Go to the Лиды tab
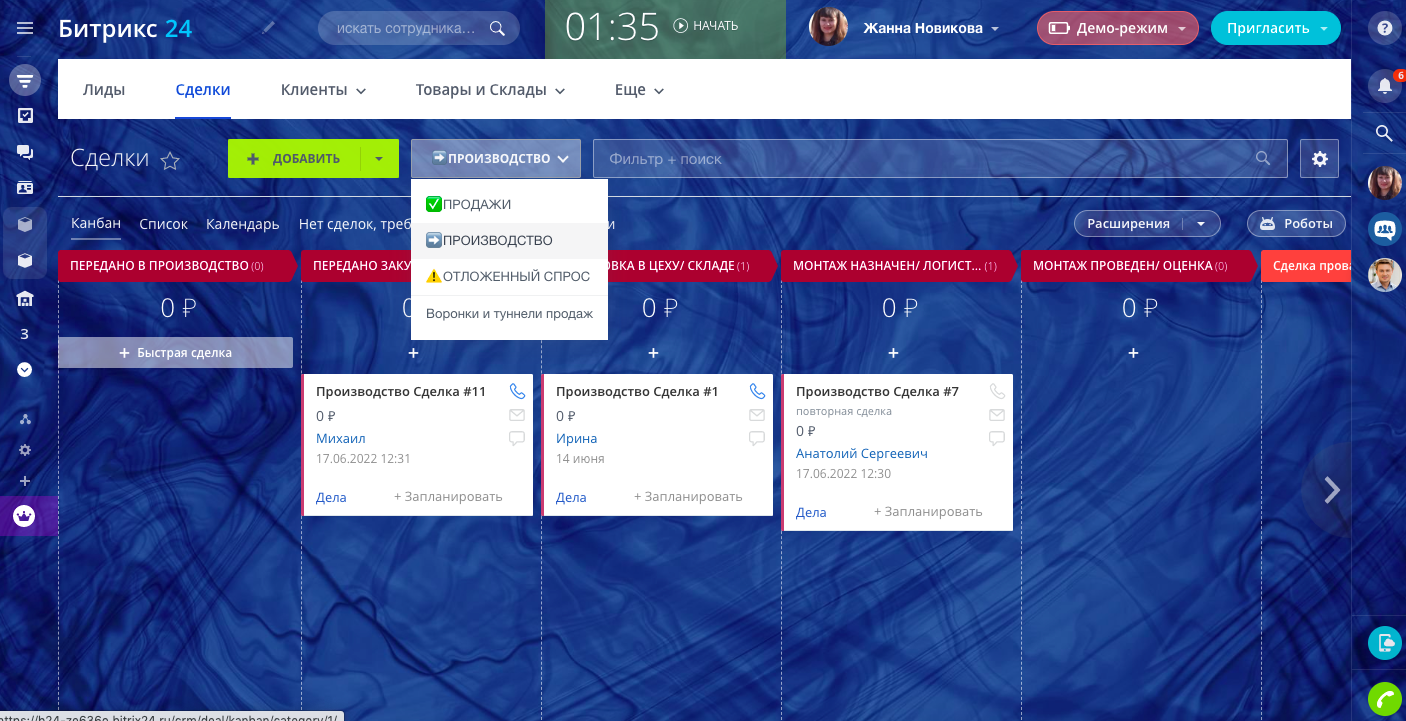Screen dimensions: 1406x721 pyautogui.click(x=104, y=90)
